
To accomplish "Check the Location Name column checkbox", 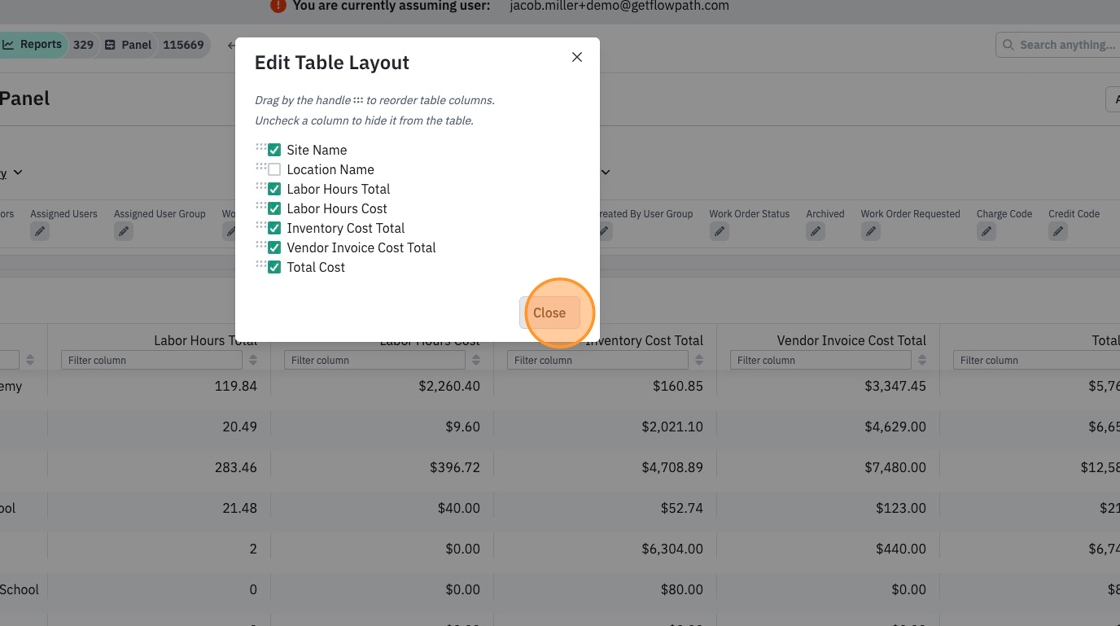I will [274, 169].
